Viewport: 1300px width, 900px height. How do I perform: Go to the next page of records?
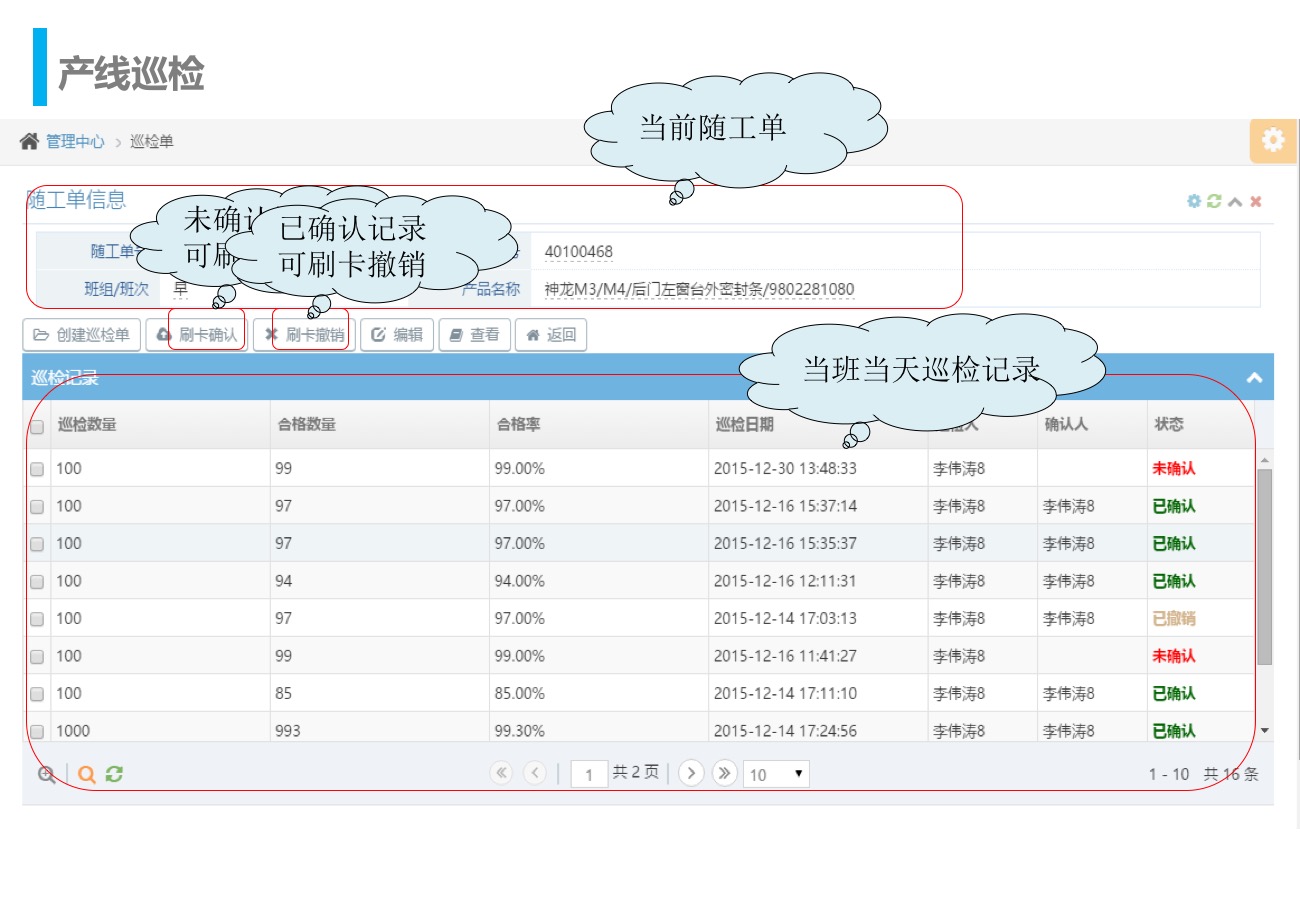tap(691, 773)
